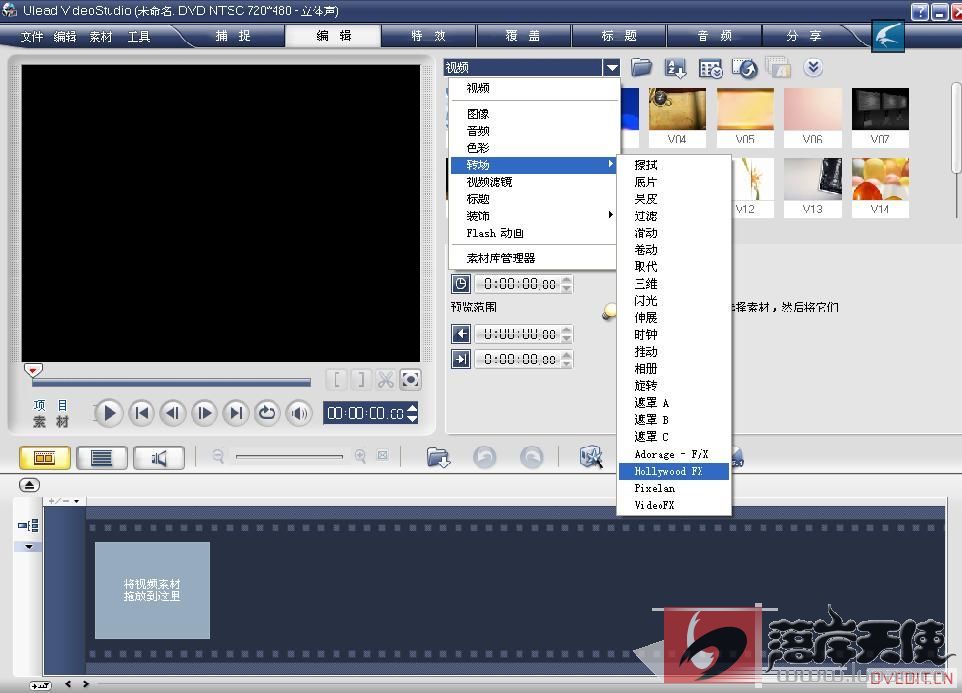Switch to Timeline view
The width and height of the screenshot is (962, 693).
102,458
